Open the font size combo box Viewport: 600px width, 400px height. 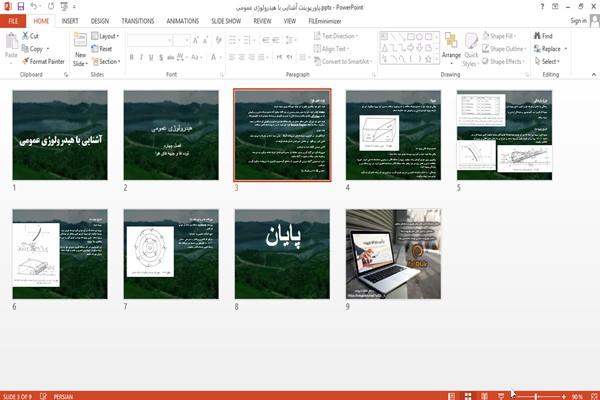(x=181, y=40)
